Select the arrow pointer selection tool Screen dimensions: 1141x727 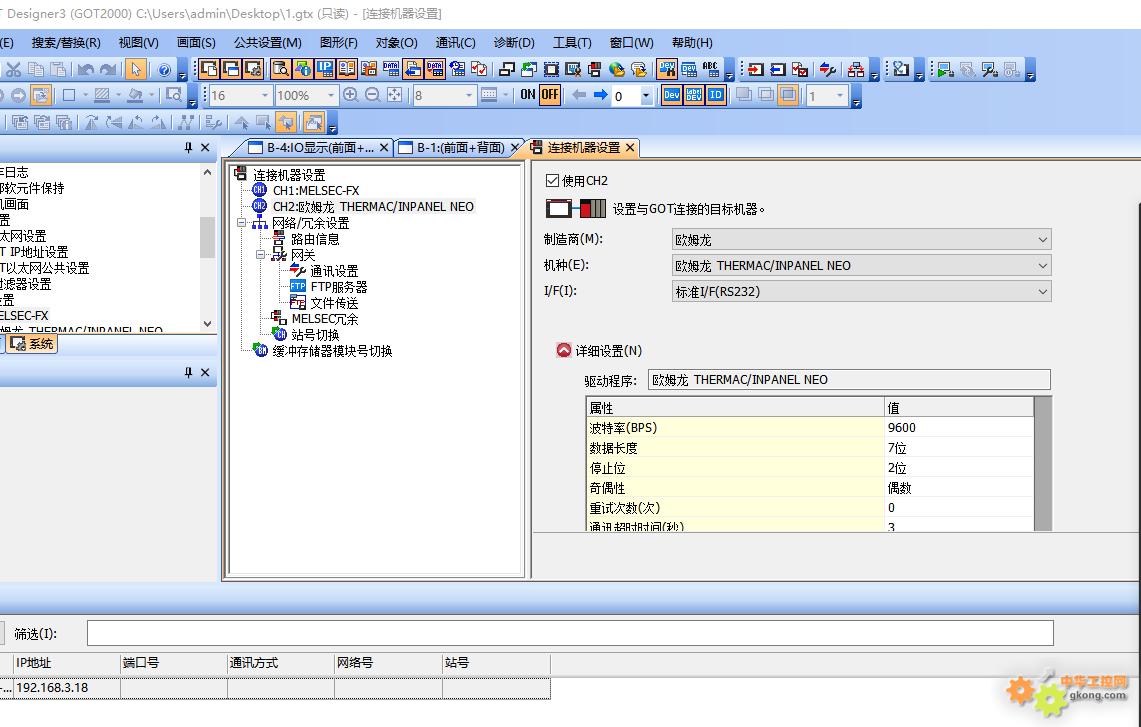click(x=135, y=70)
